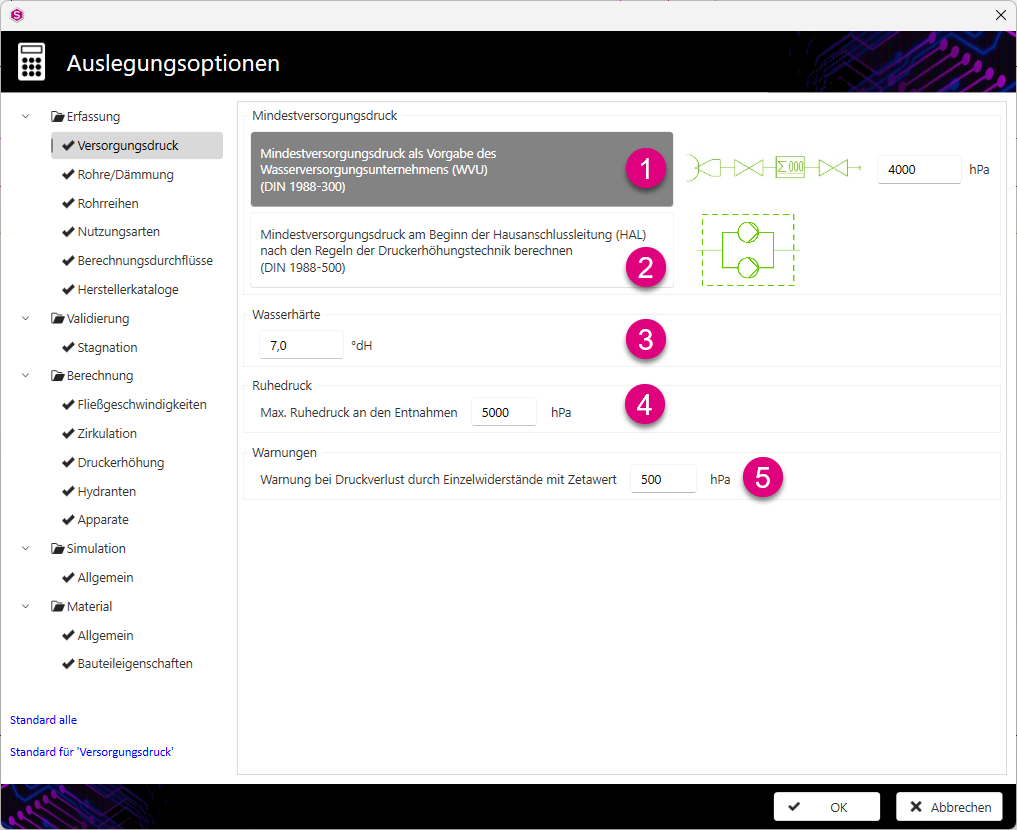Open Stagnation settings page
Screen dimensions: 1017x830
107,348
